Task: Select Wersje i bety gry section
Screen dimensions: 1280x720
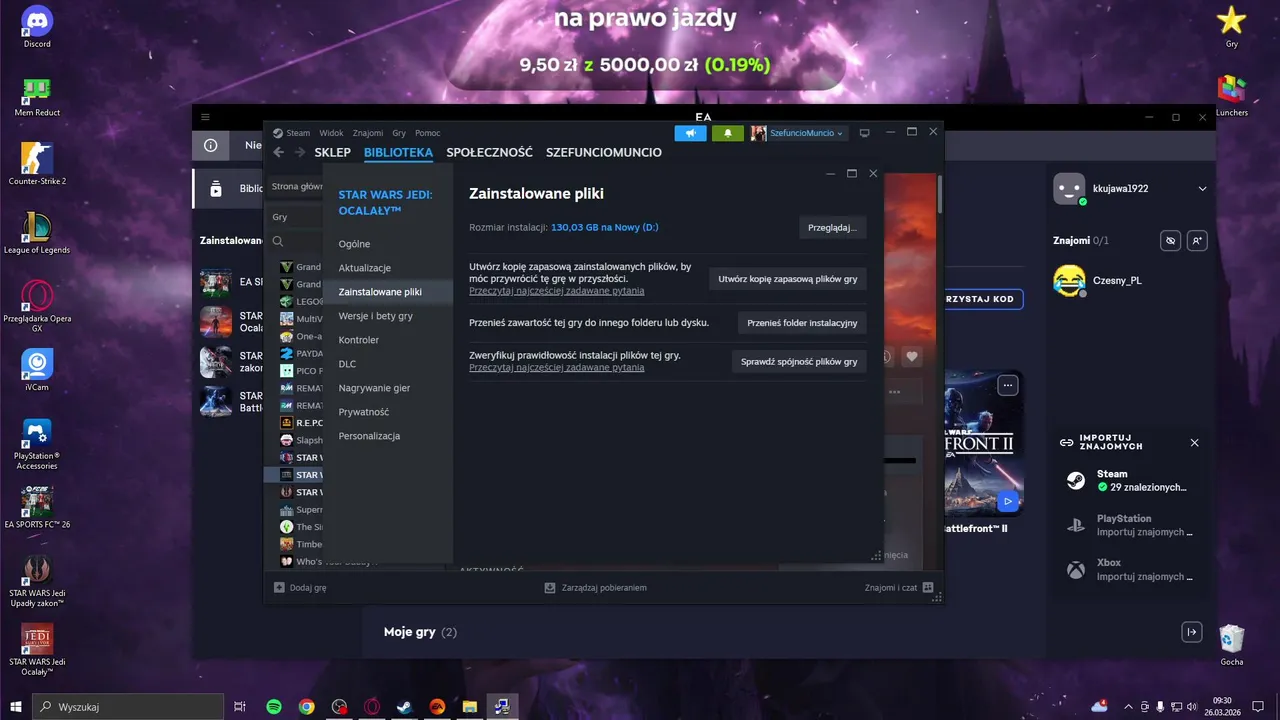Action: [x=388, y=316]
